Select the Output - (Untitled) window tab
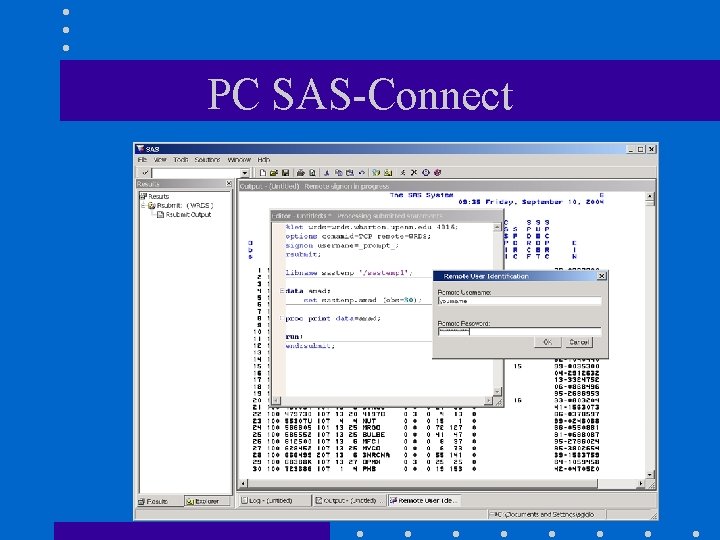The image size is (720, 540). point(349,501)
